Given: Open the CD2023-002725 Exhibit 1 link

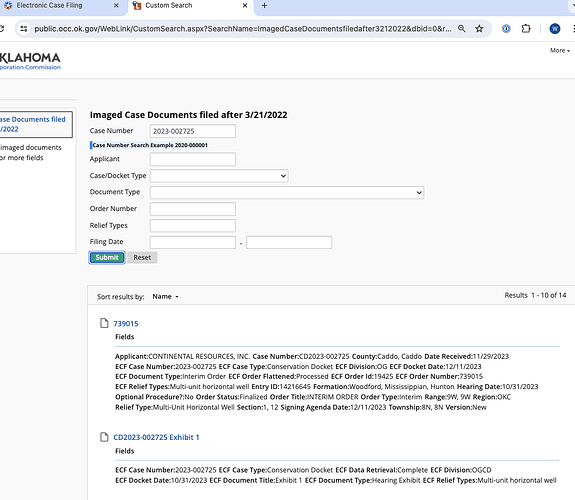Looking at the screenshot, I should [x=156, y=437].
